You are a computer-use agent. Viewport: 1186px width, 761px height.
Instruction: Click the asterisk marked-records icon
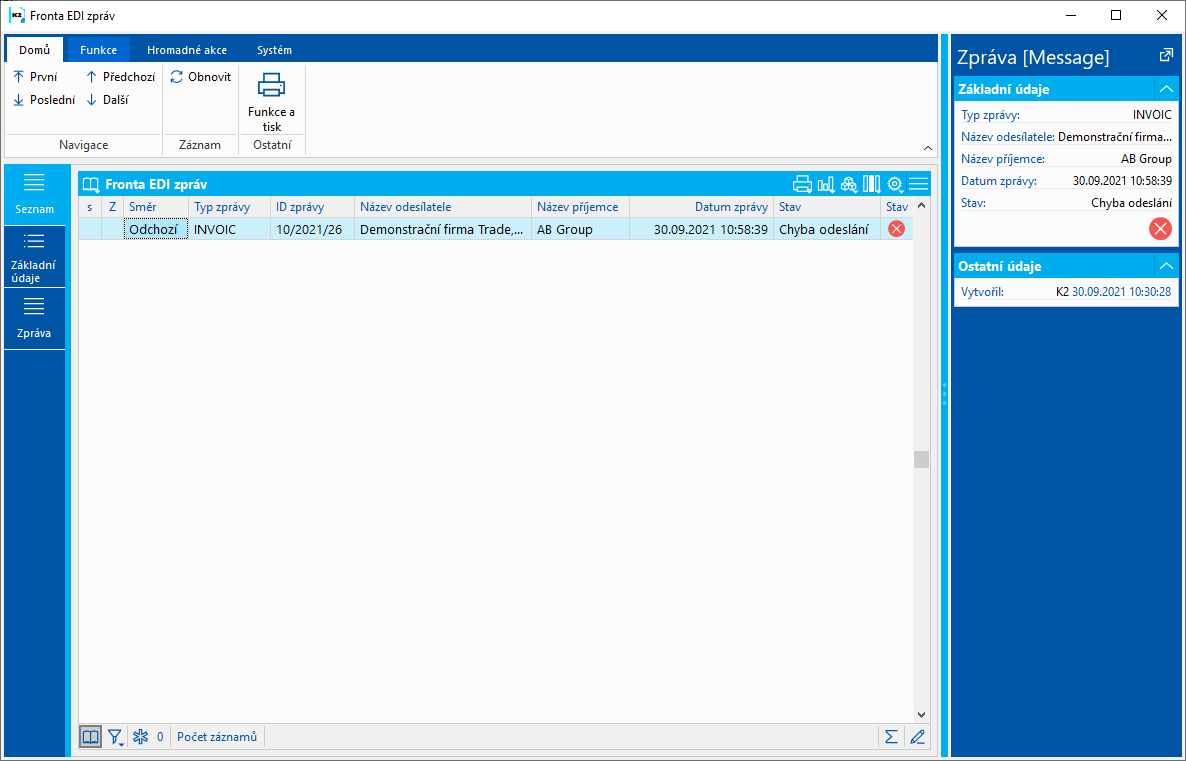pos(141,737)
